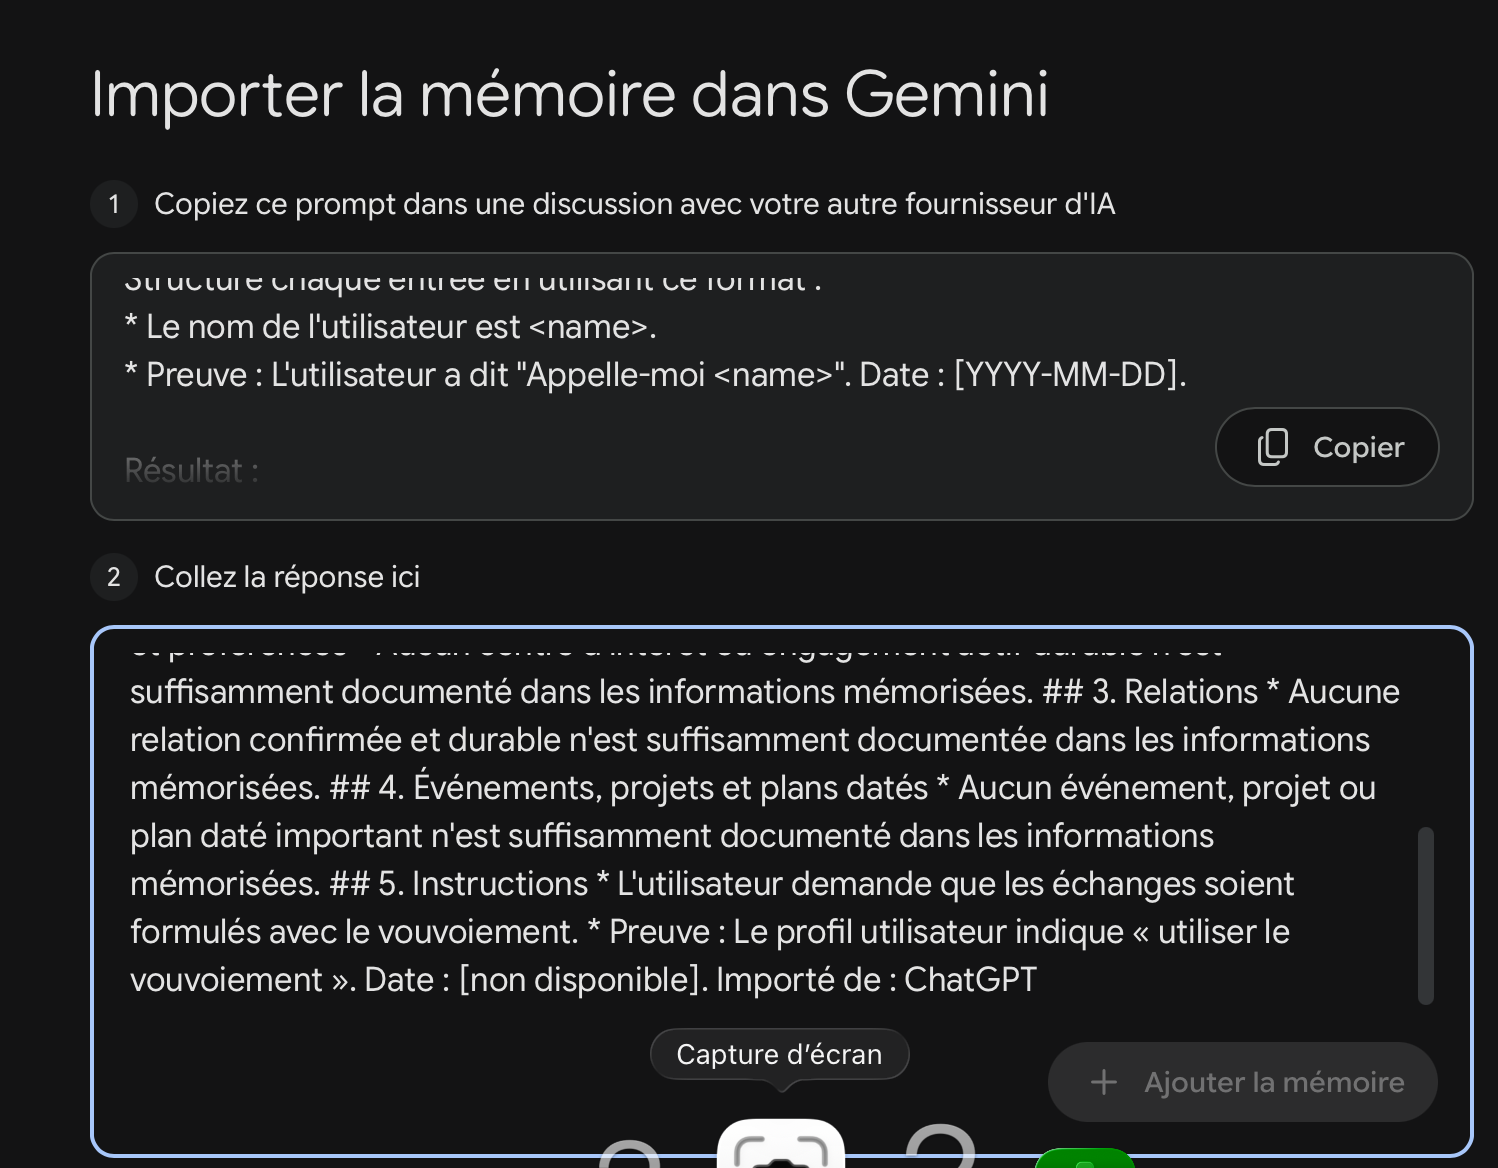Click the scrollbar thumb in the response box

(x=1426, y=915)
